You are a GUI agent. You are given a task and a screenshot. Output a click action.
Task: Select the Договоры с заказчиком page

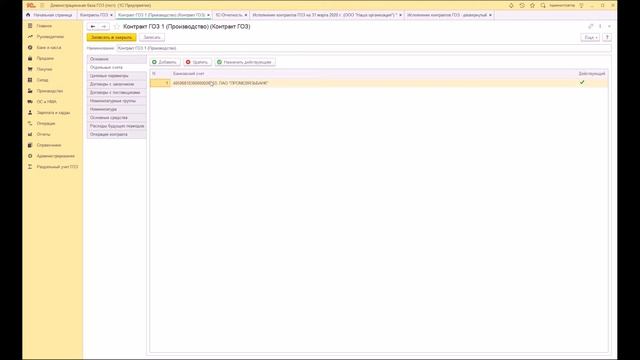pos(117,84)
